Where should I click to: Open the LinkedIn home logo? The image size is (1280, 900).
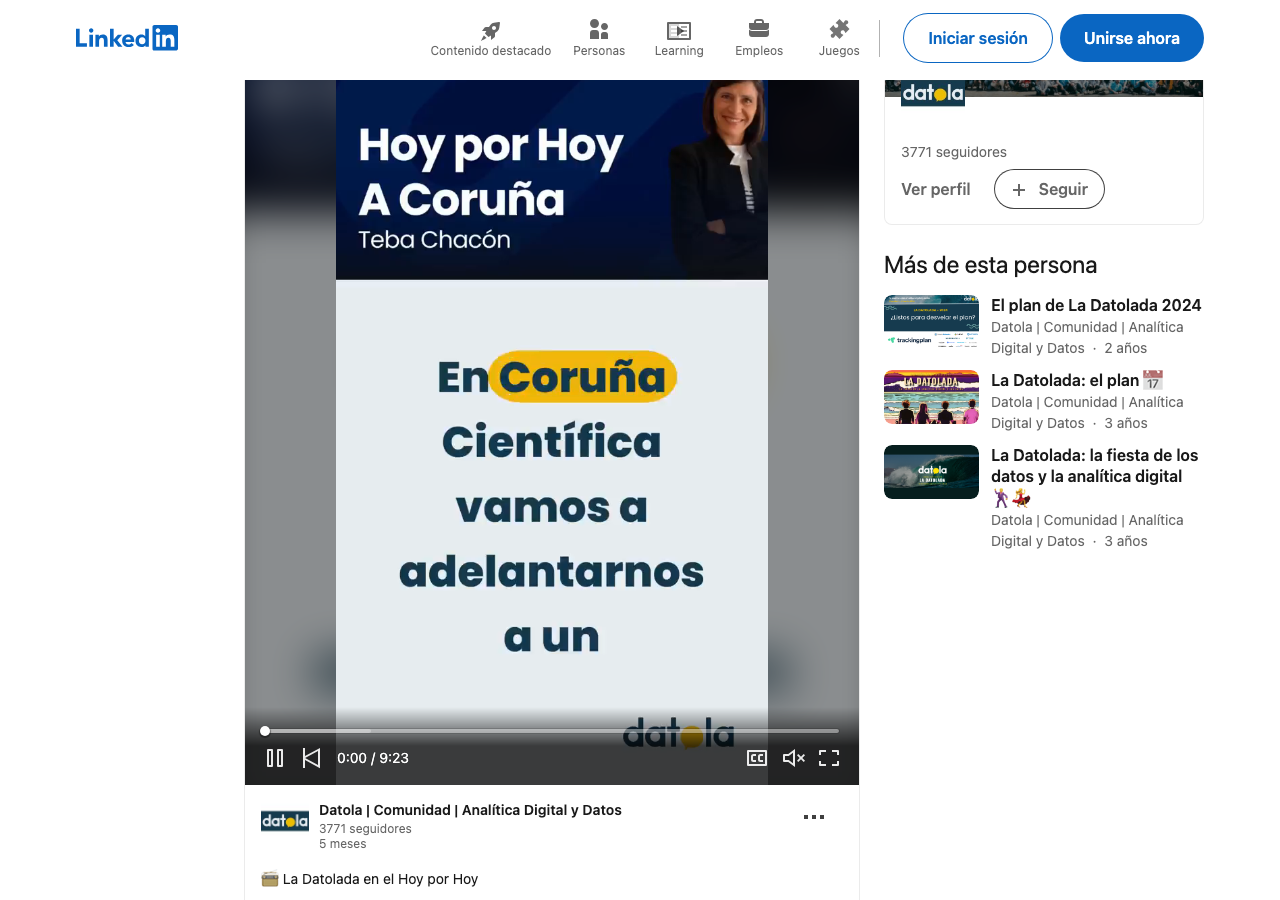[x=127, y=38]
